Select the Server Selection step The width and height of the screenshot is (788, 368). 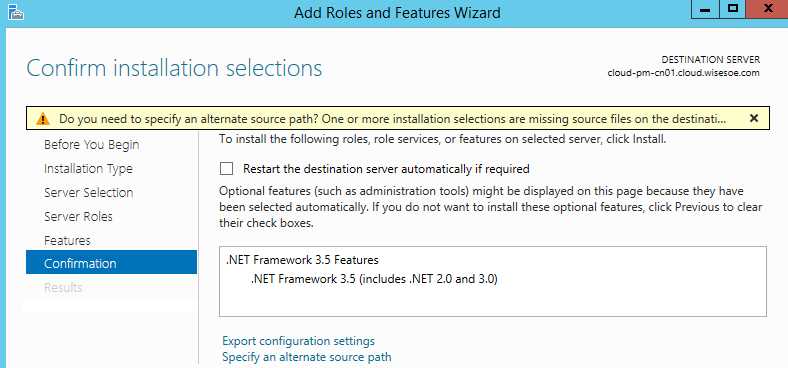tap(88, 193)
